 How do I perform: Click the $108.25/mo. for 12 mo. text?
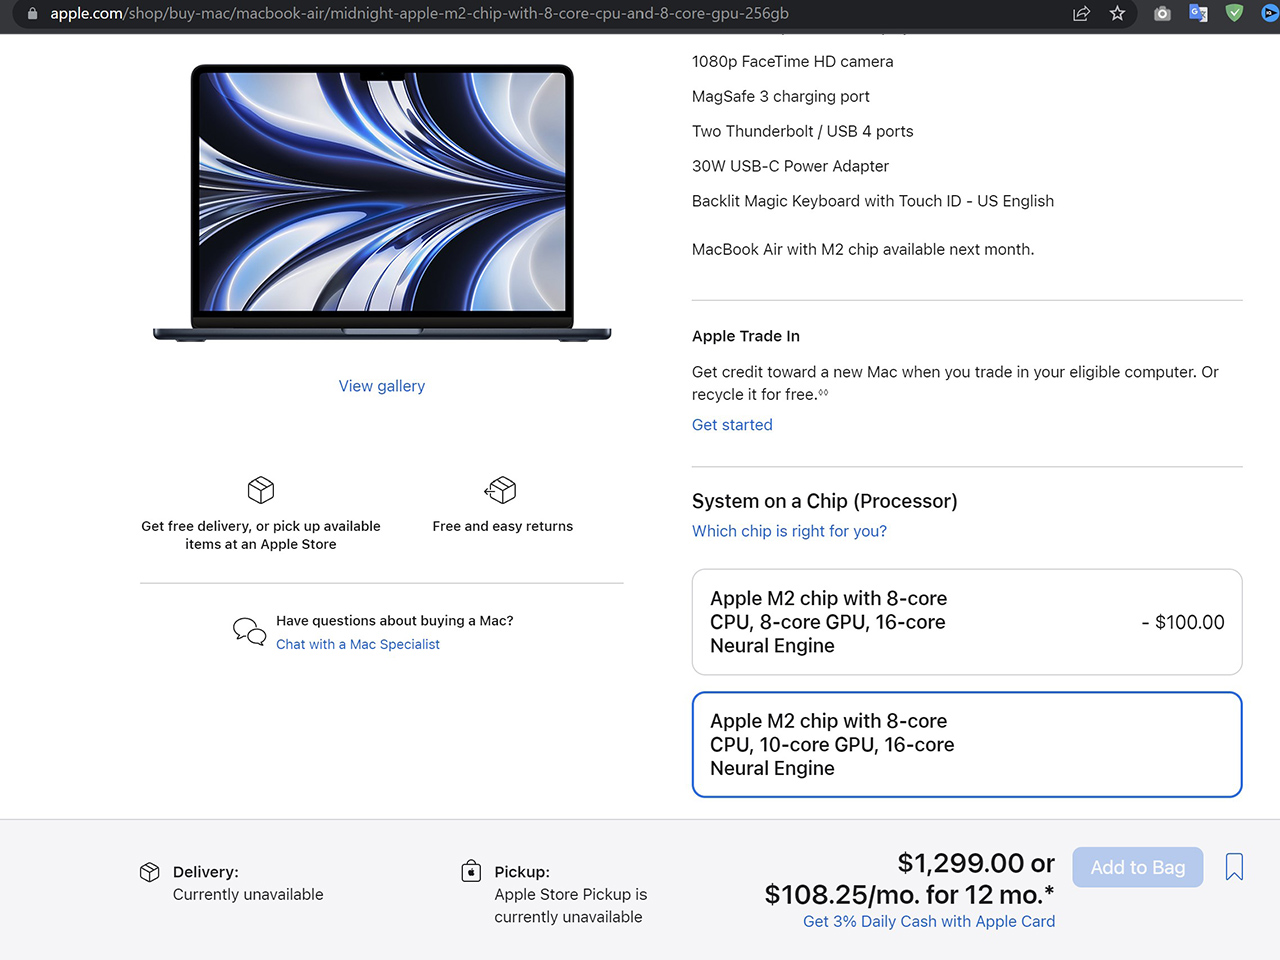click(x=909, y=895)
